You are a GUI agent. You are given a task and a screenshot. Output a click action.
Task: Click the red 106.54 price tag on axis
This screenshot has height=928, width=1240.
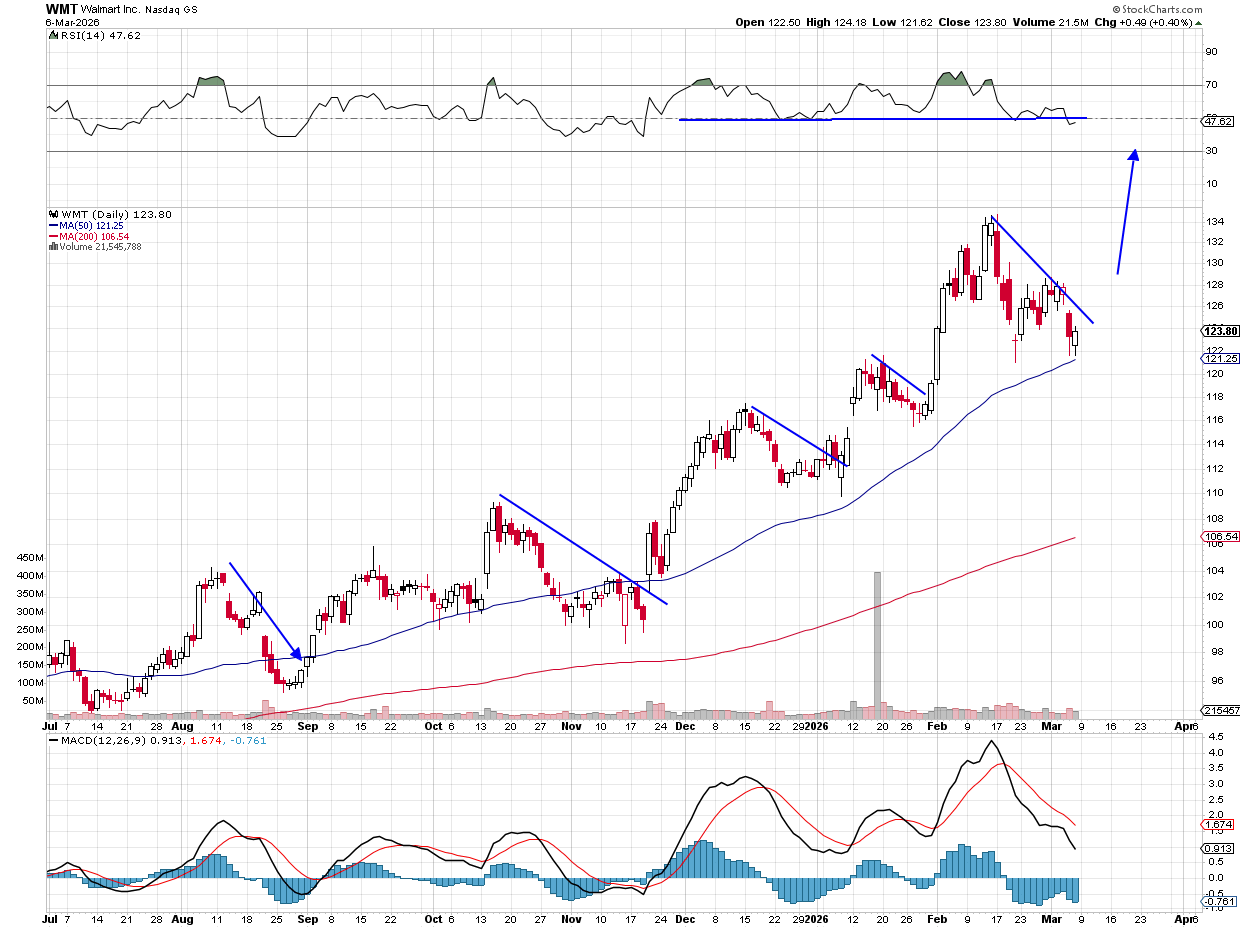[x=1218, y=537]
